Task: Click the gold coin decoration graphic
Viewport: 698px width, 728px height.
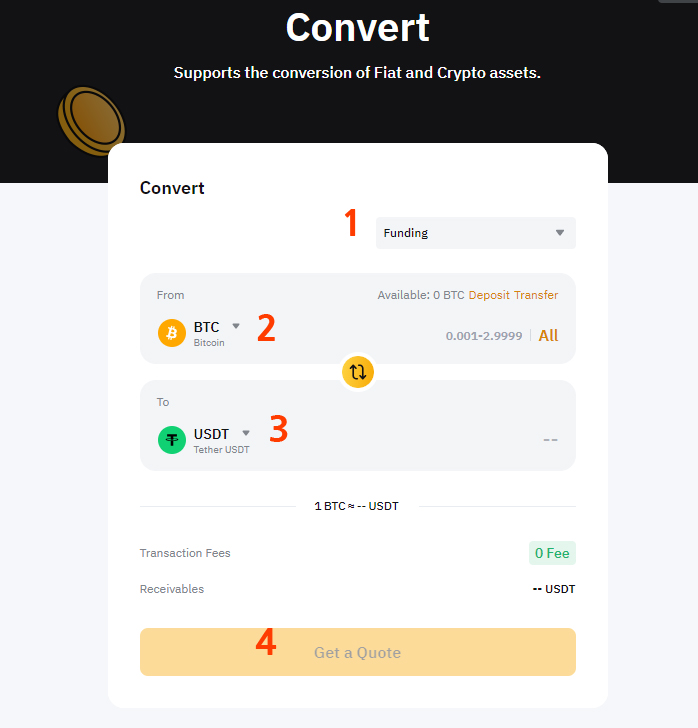Action: pos(91,121)
